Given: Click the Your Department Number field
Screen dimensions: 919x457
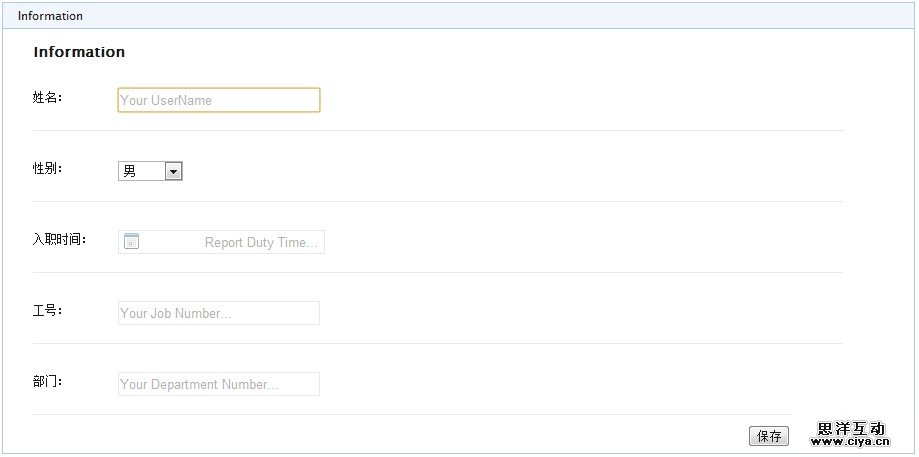Looking at the screenshot, I should 219,384.
